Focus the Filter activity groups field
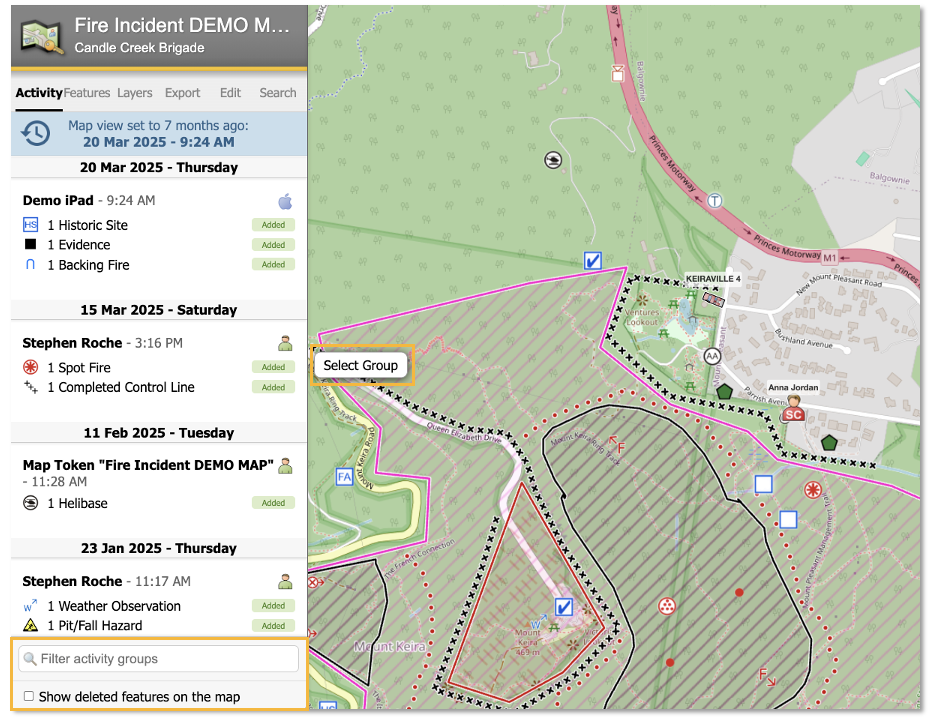 pos(160,659)
